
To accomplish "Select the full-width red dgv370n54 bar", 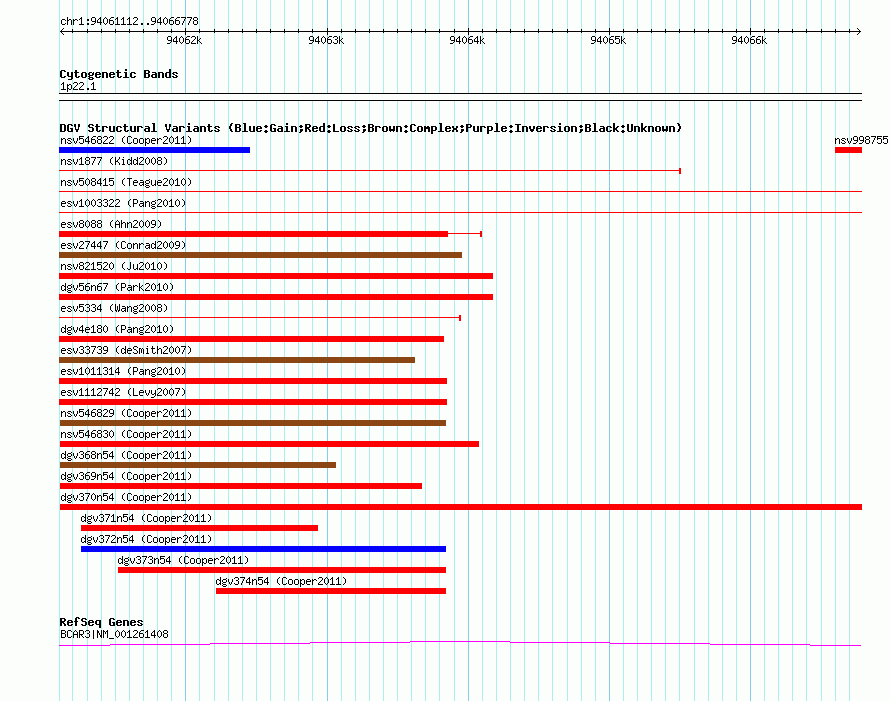I will tap(460, 507).
